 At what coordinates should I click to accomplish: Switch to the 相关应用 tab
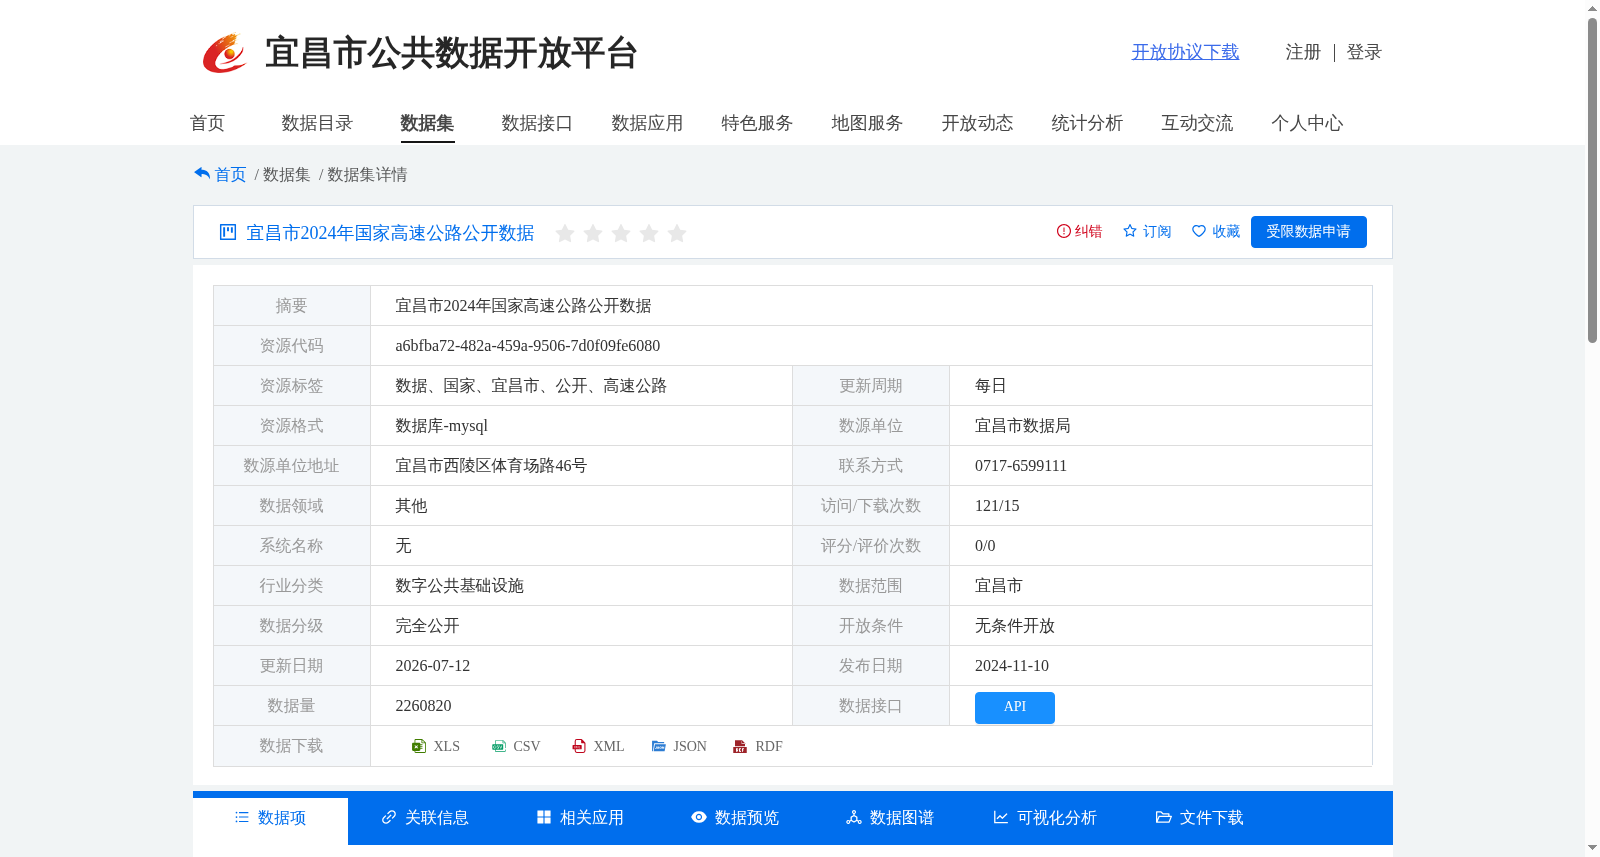tap(580, 818)
